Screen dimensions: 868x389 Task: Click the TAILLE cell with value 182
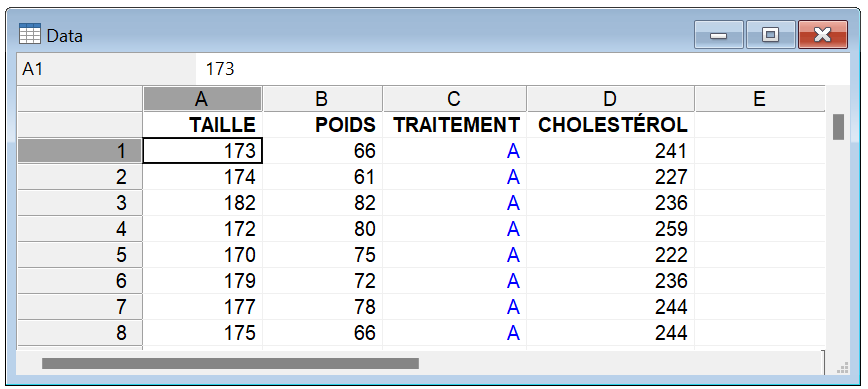coord(203,203)
